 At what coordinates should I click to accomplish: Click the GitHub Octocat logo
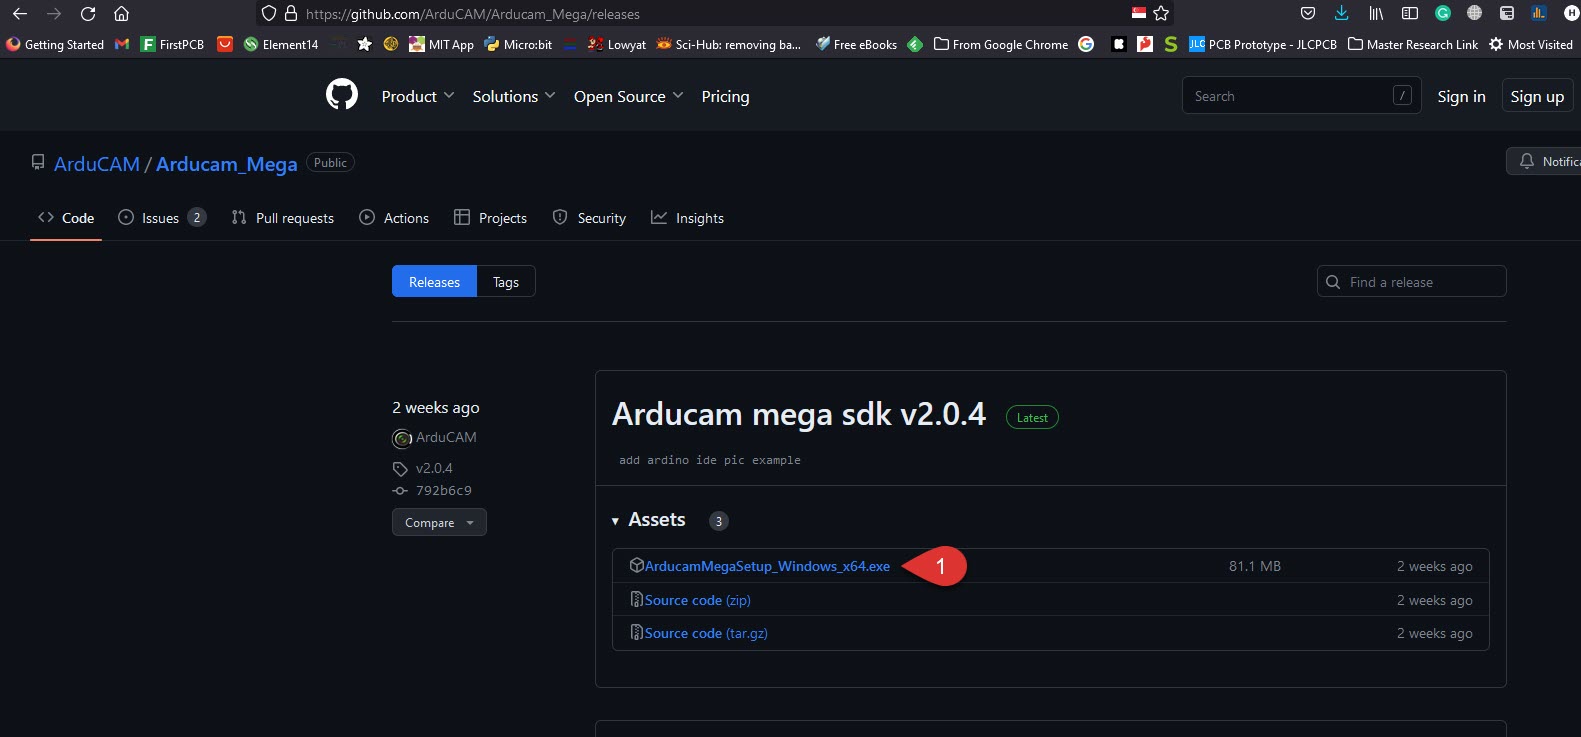tap(342, 95)
